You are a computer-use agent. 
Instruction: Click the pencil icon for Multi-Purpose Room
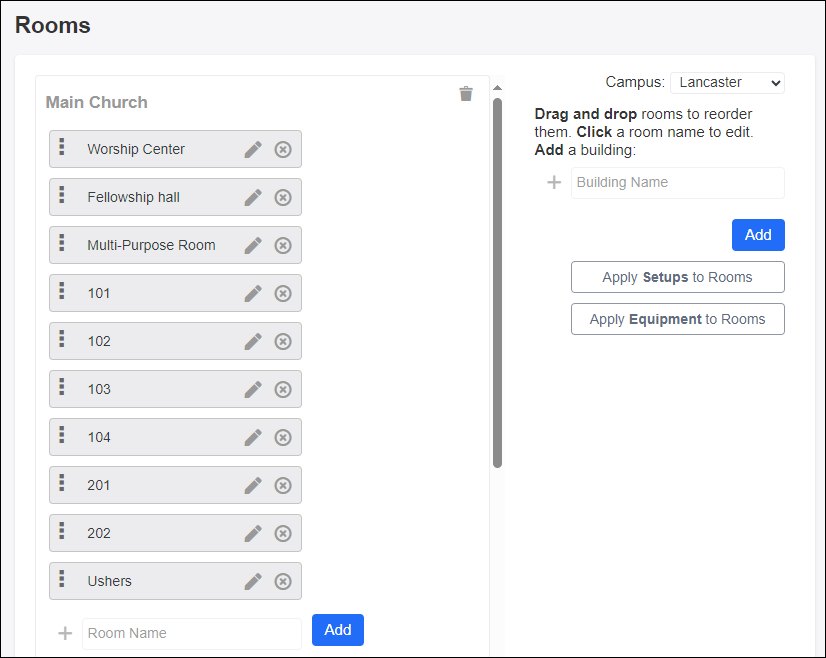pos(253,245)
